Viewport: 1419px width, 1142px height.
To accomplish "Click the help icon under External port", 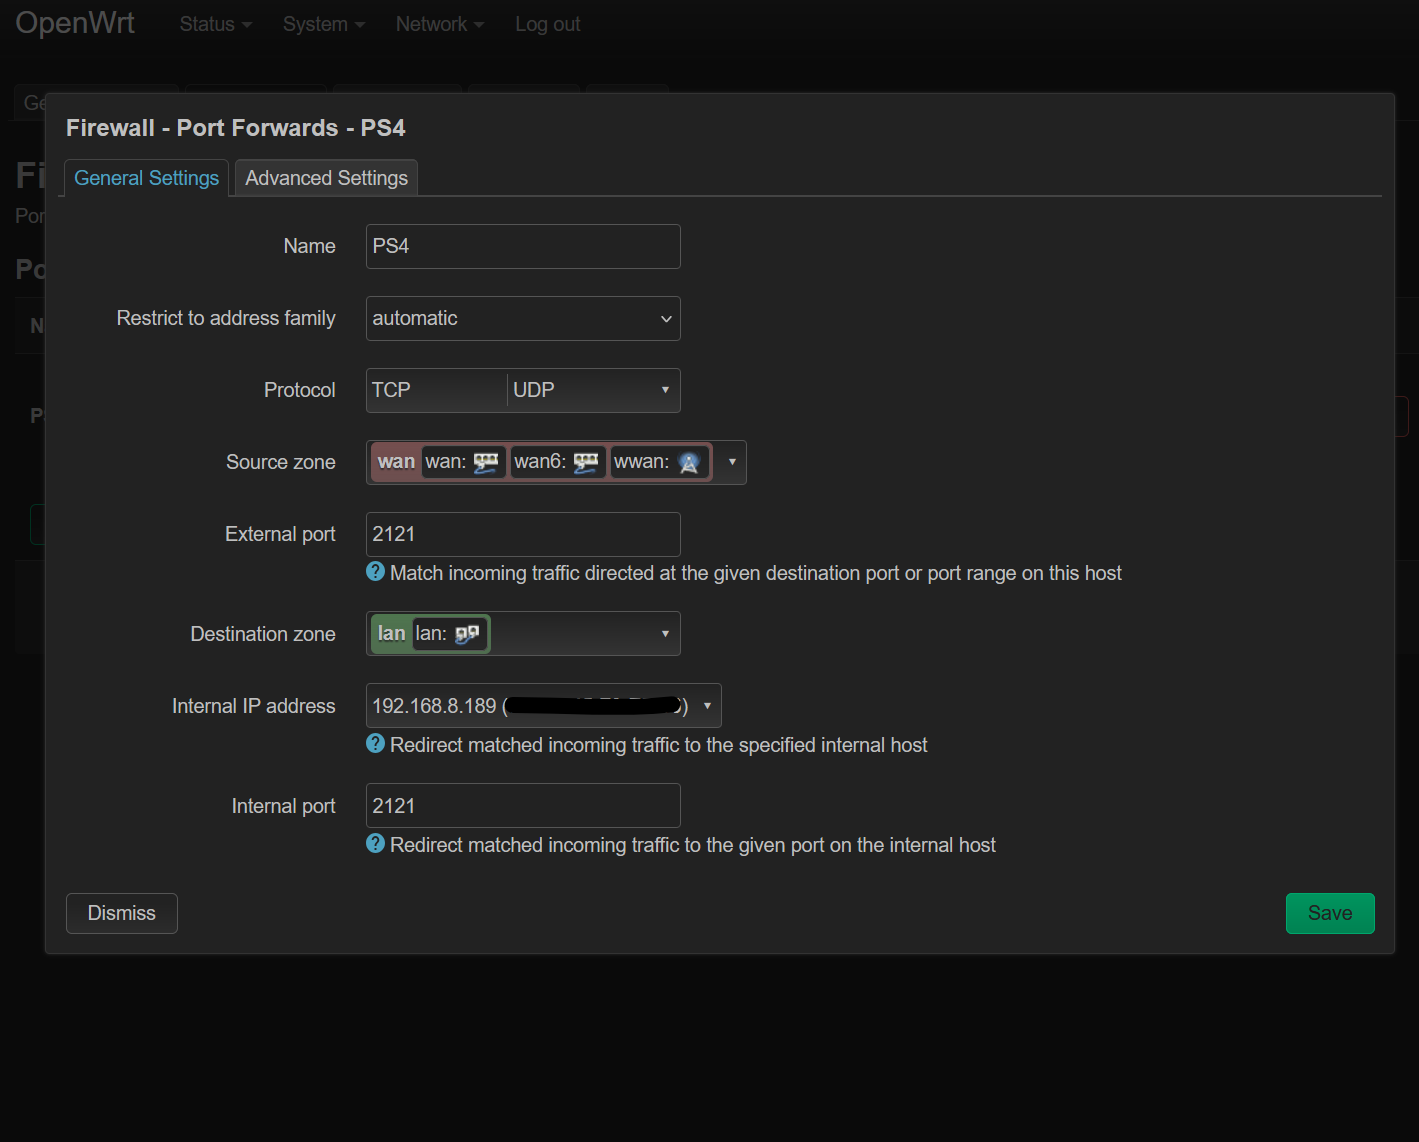I will [376, 571].
